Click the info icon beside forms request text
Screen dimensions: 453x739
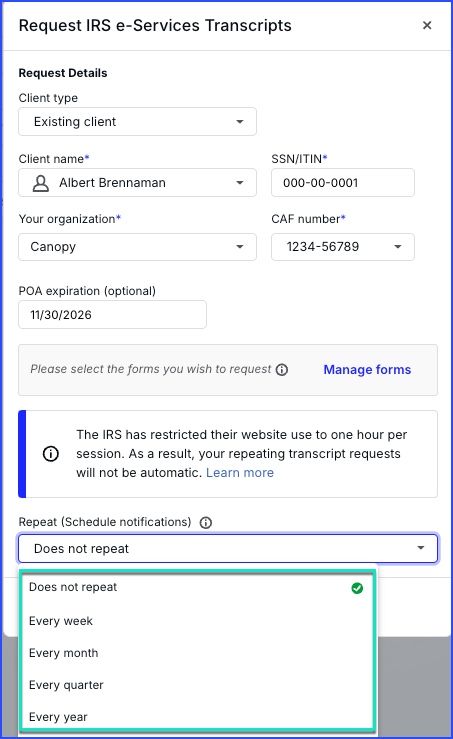coord(282,370)
